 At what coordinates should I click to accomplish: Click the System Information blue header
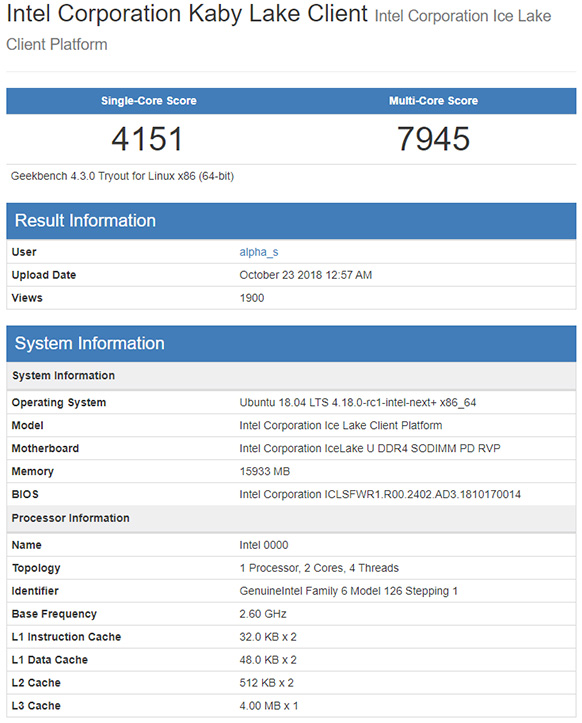(x=291, y=344)
